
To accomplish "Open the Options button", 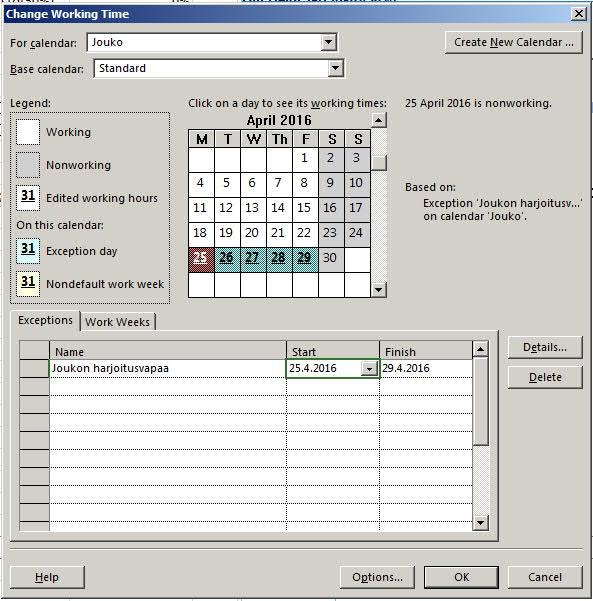I will [x=377, y=577].
